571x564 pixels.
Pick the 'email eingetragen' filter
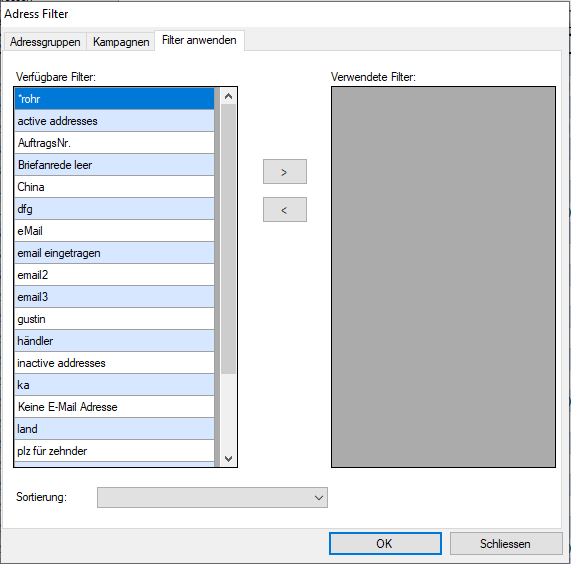(114, 253)
